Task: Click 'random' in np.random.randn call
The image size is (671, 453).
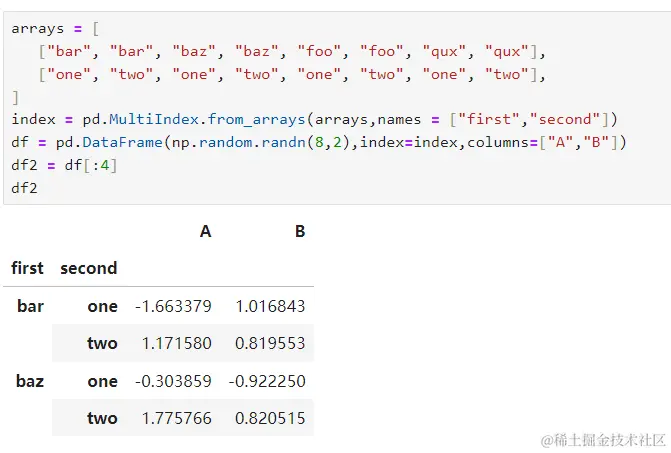Action: click(x=225, y=142)
